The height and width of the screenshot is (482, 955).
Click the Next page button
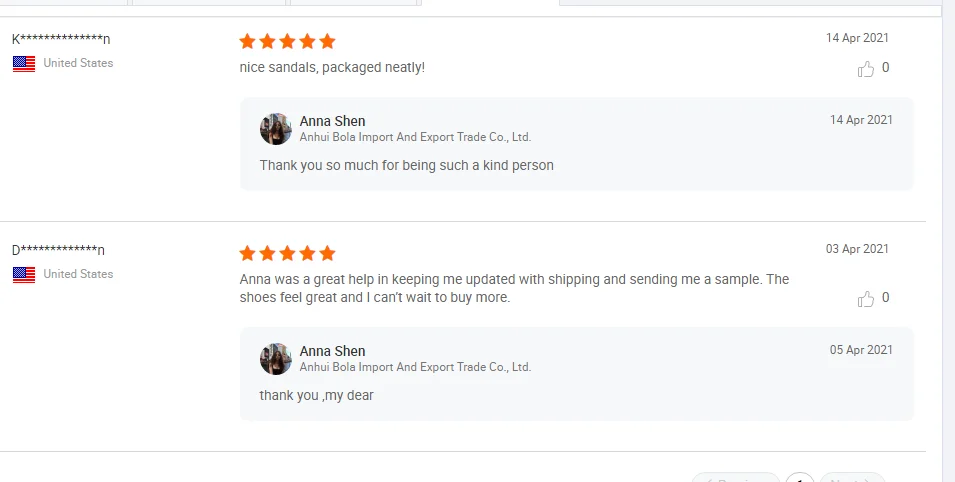852,479
